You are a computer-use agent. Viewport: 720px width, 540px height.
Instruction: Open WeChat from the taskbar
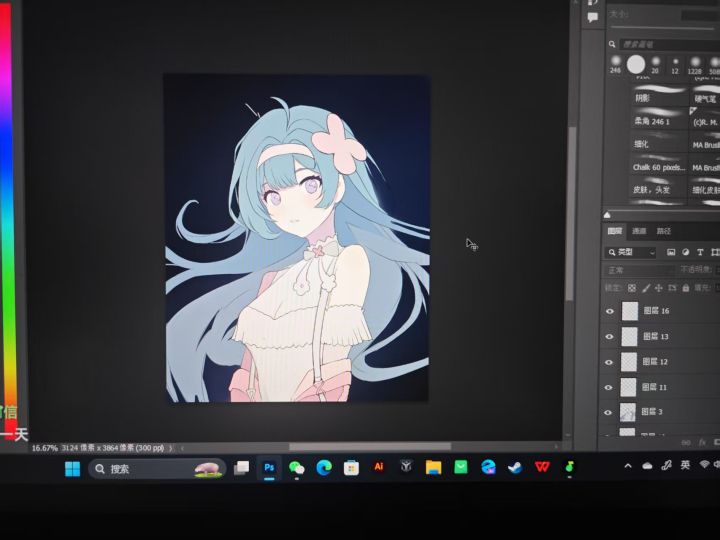tap(297, 467)
